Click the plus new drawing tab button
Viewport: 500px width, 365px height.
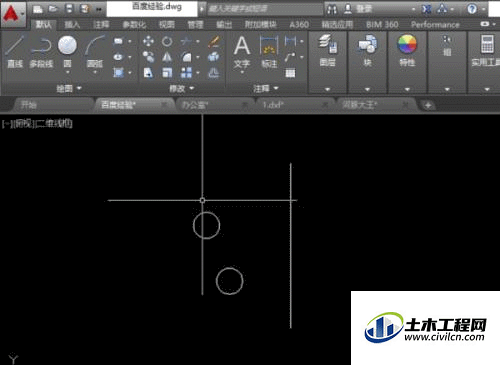click(428, 105)
